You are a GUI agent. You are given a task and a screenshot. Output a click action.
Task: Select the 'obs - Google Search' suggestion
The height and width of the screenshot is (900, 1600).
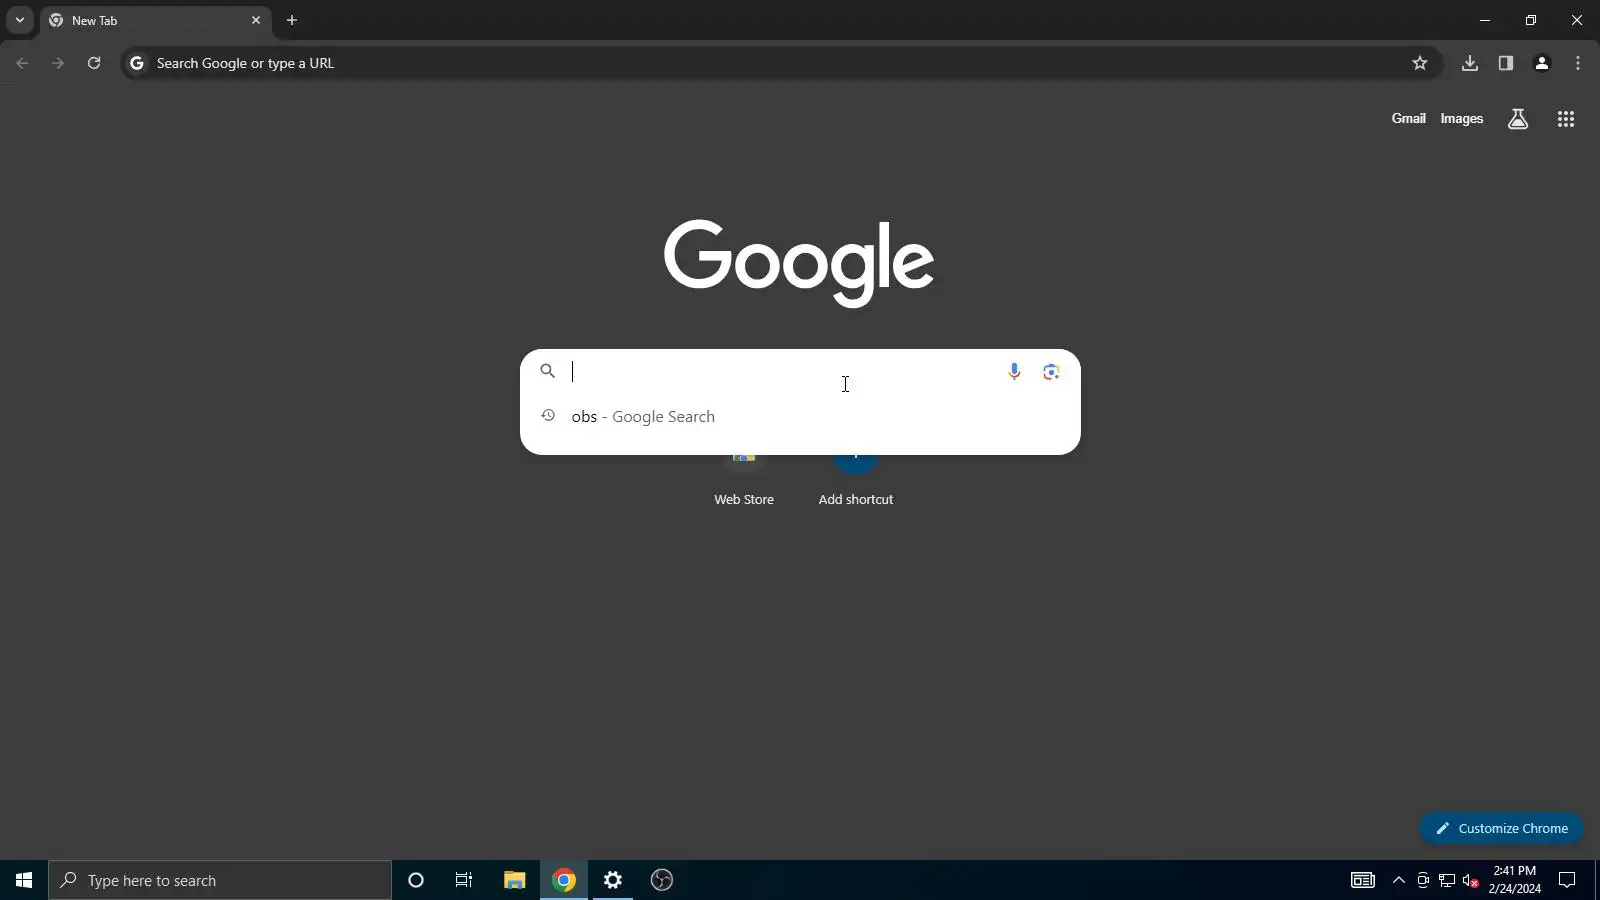click(800, 417)
